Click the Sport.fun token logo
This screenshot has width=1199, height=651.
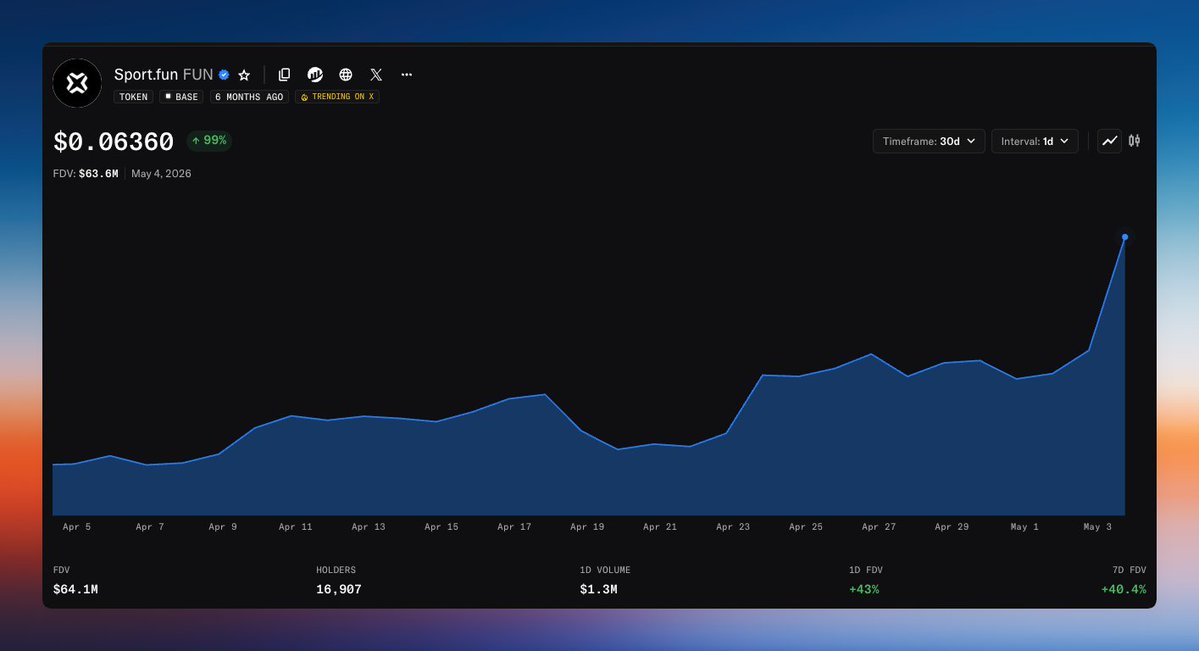[x=77, y=83]
